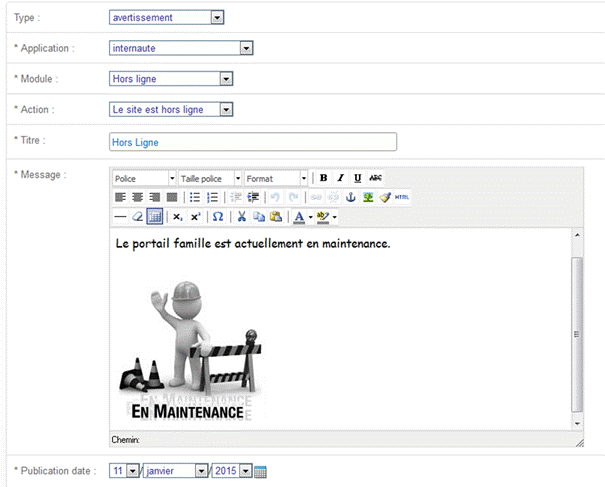Apply subscript formatting
The image size is (605, 487).
point(177,216)
